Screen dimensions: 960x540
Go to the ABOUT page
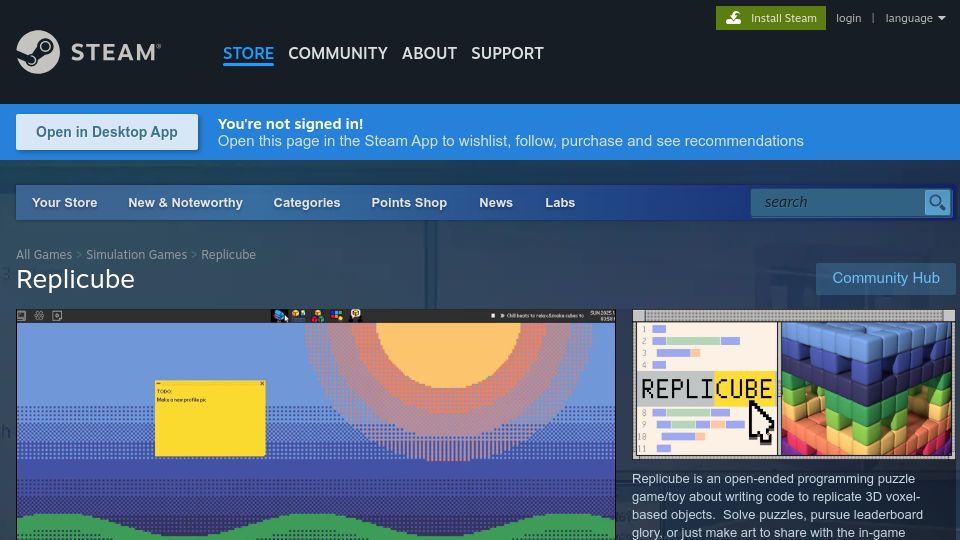pos(429,53)
